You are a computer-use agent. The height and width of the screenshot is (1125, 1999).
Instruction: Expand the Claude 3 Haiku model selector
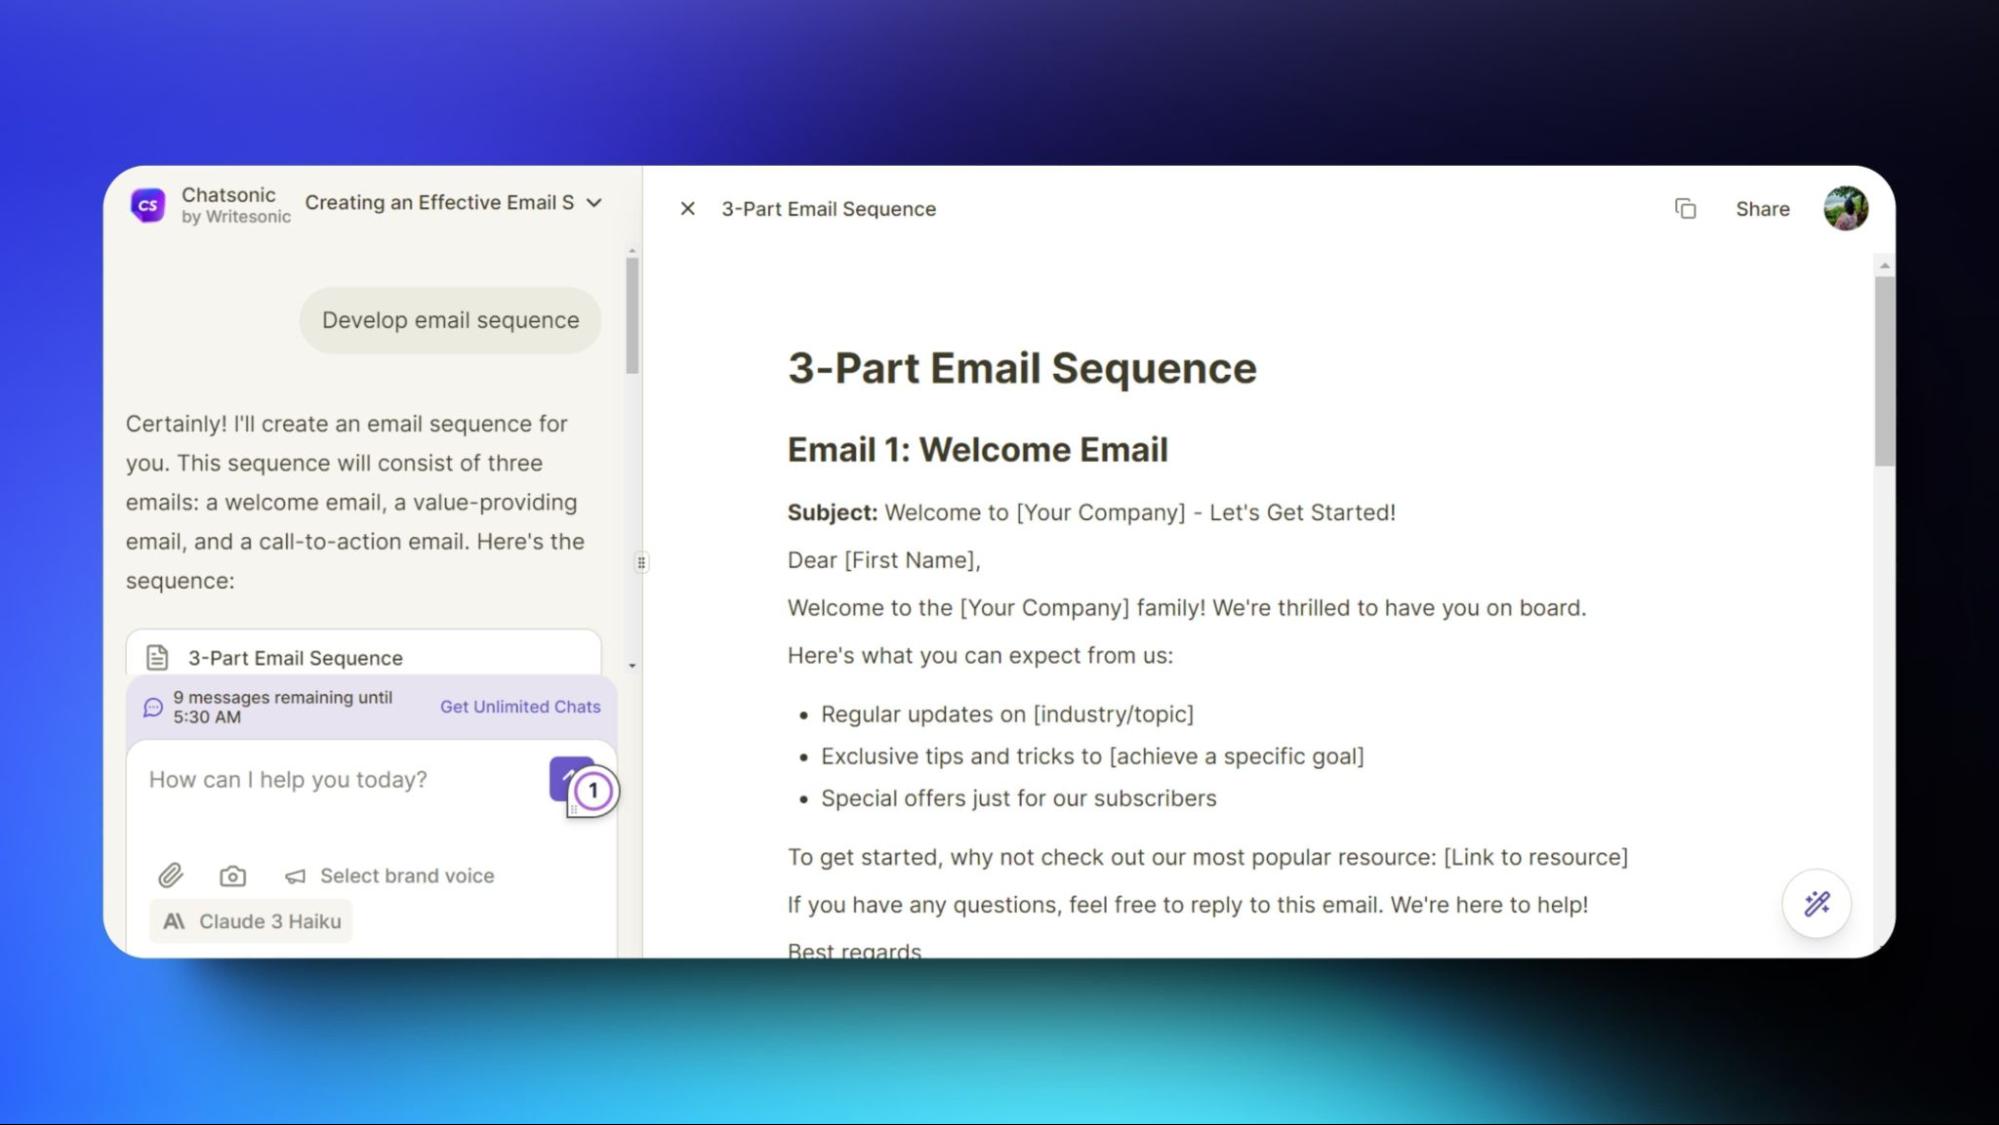tap(251, 920)
